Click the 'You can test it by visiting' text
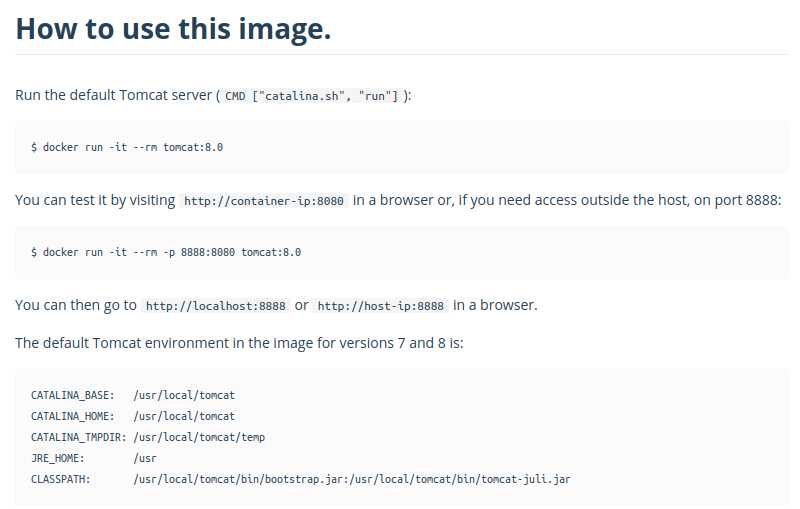The image size is (800, 509). pos(95,200)
